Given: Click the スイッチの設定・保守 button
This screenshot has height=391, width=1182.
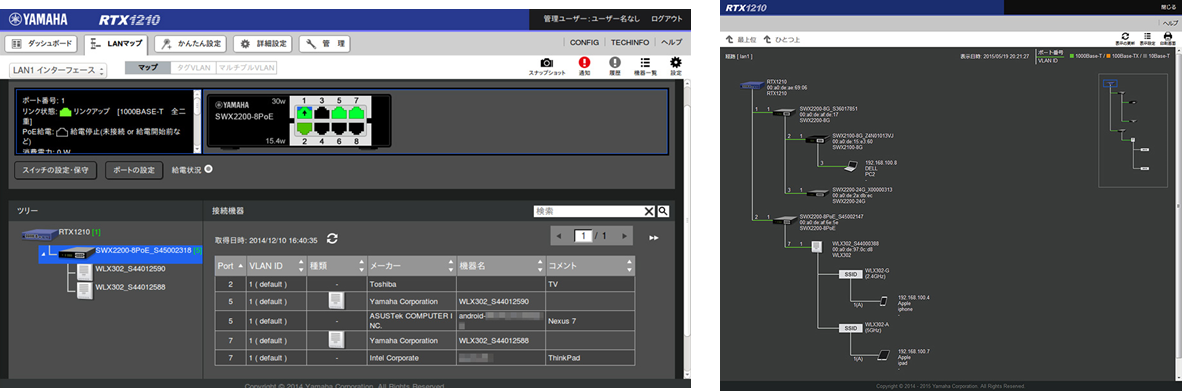Looking at the screenshot, I should tap(56, 170).
